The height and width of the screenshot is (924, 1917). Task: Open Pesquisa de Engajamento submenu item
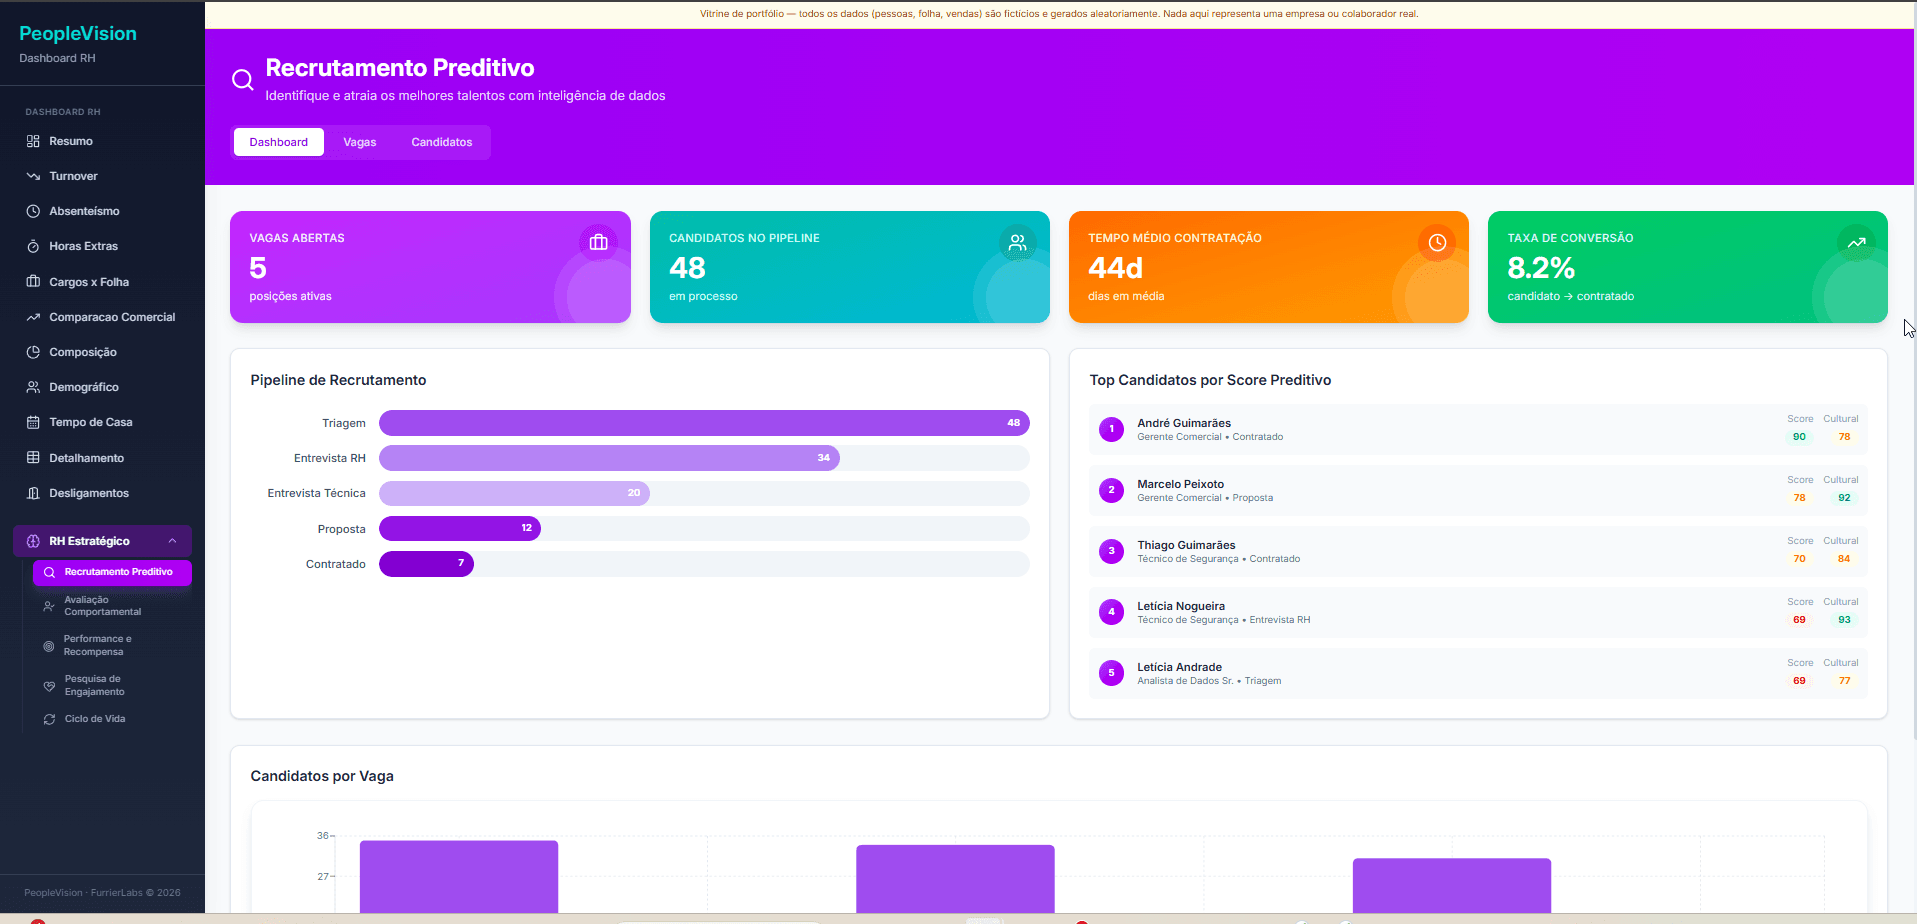(x=112, y=686)
